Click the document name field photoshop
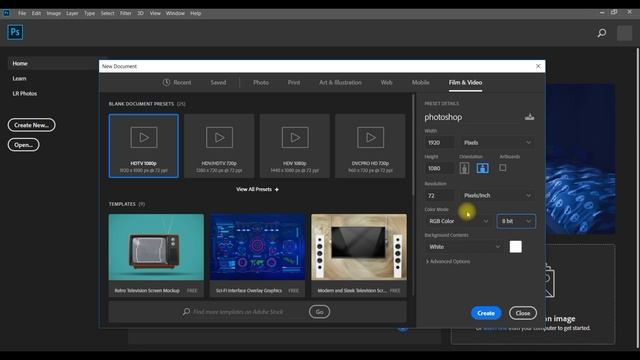Image resolution: width=640 pixels, height=360 pixels. click(x=473, y=117)
